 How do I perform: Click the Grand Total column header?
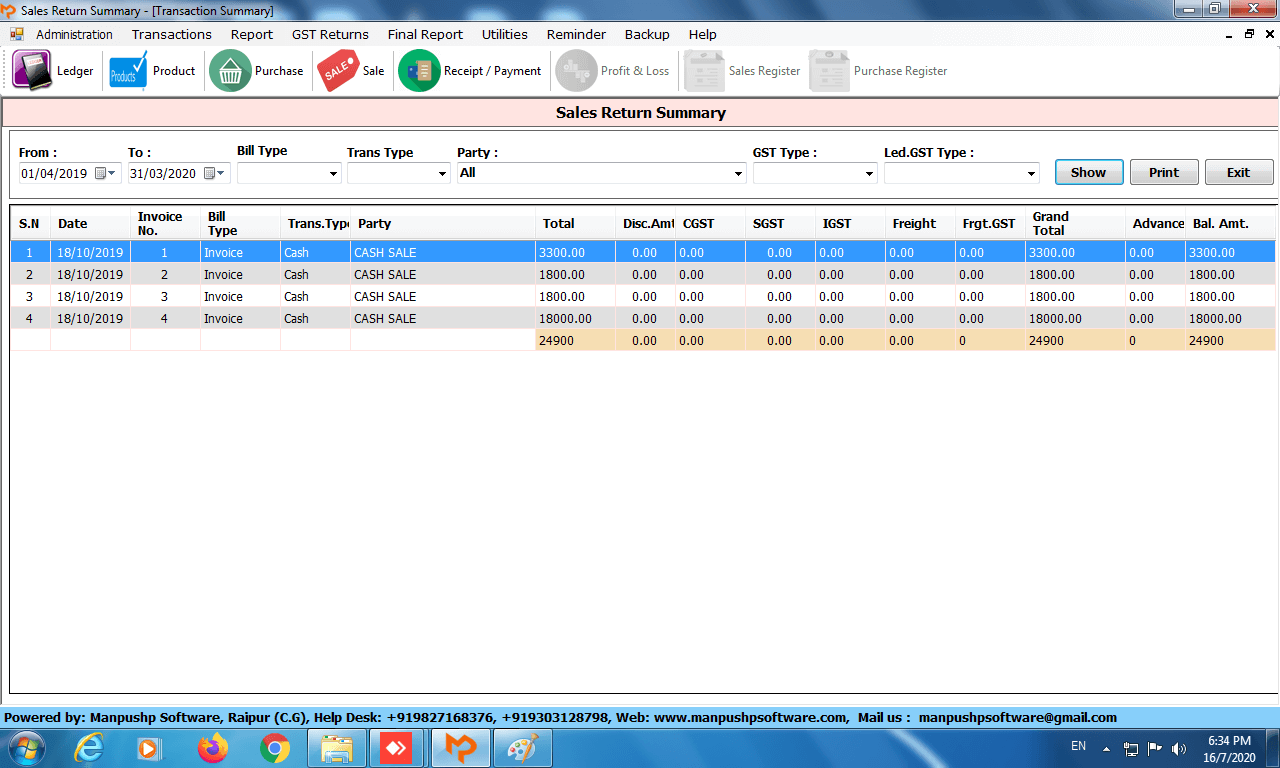(1075, 224)
